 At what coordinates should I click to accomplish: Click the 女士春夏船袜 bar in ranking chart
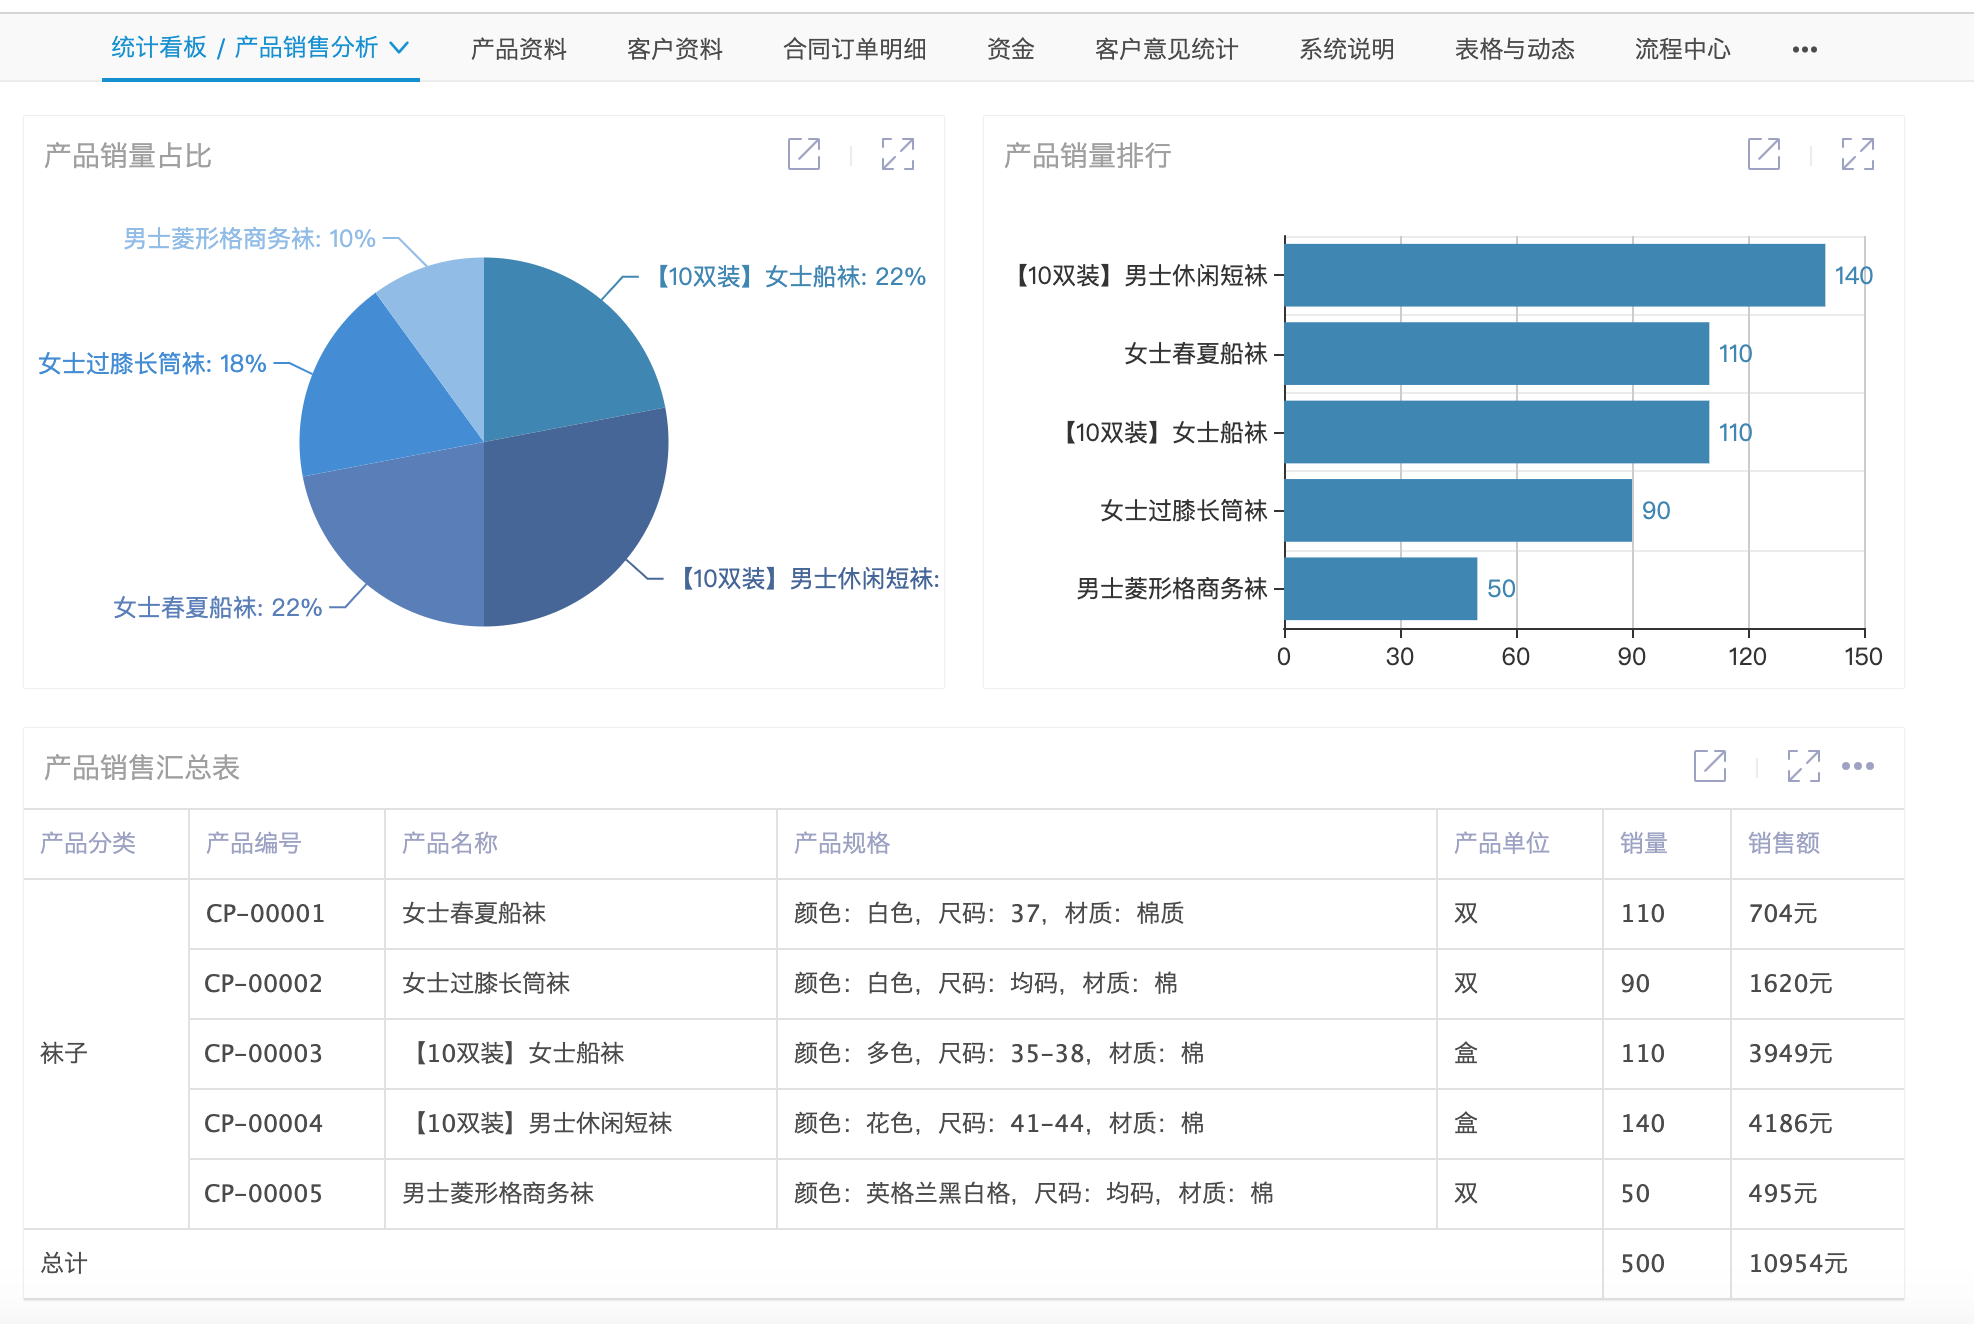pos(1497,353)
